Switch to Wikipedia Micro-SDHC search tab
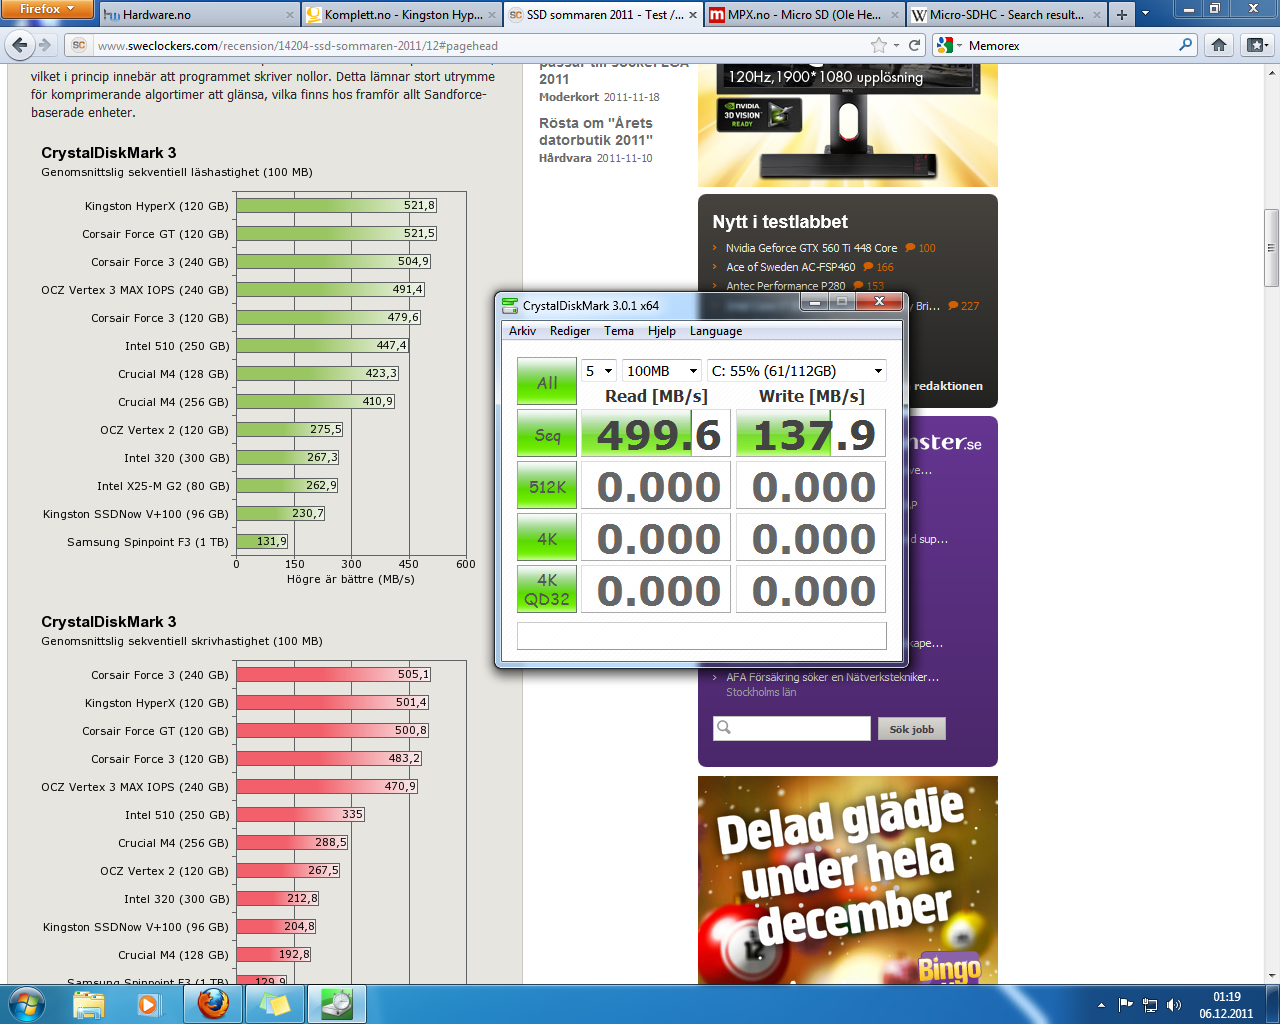The image size is (1280, 1024). click(1005, 15)
